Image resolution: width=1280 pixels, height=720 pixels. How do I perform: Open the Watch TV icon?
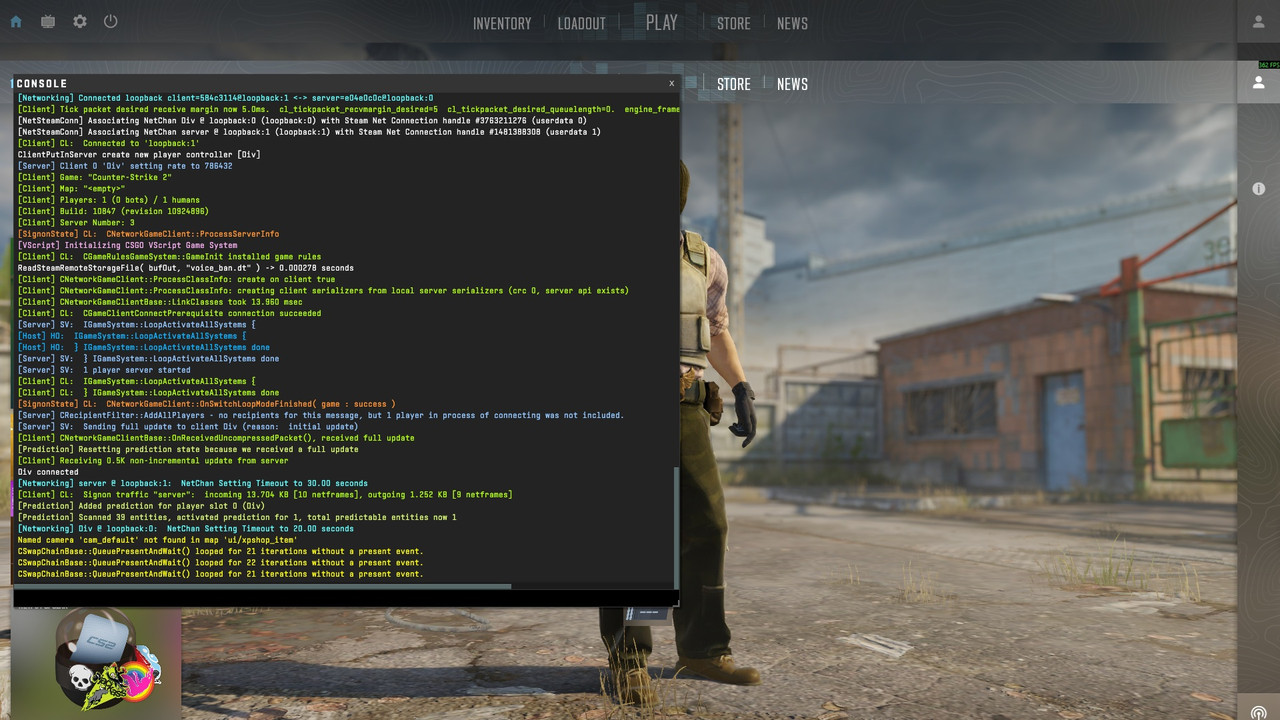(48, 21)
